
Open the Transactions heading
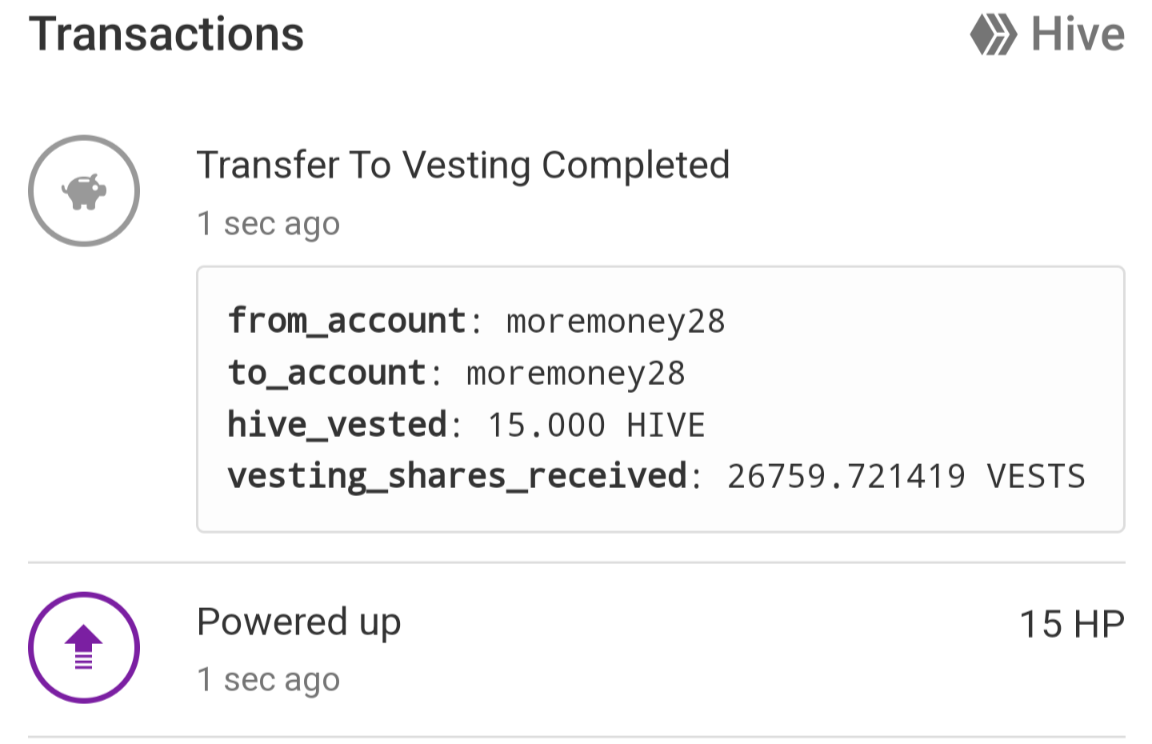pos(166,35)
